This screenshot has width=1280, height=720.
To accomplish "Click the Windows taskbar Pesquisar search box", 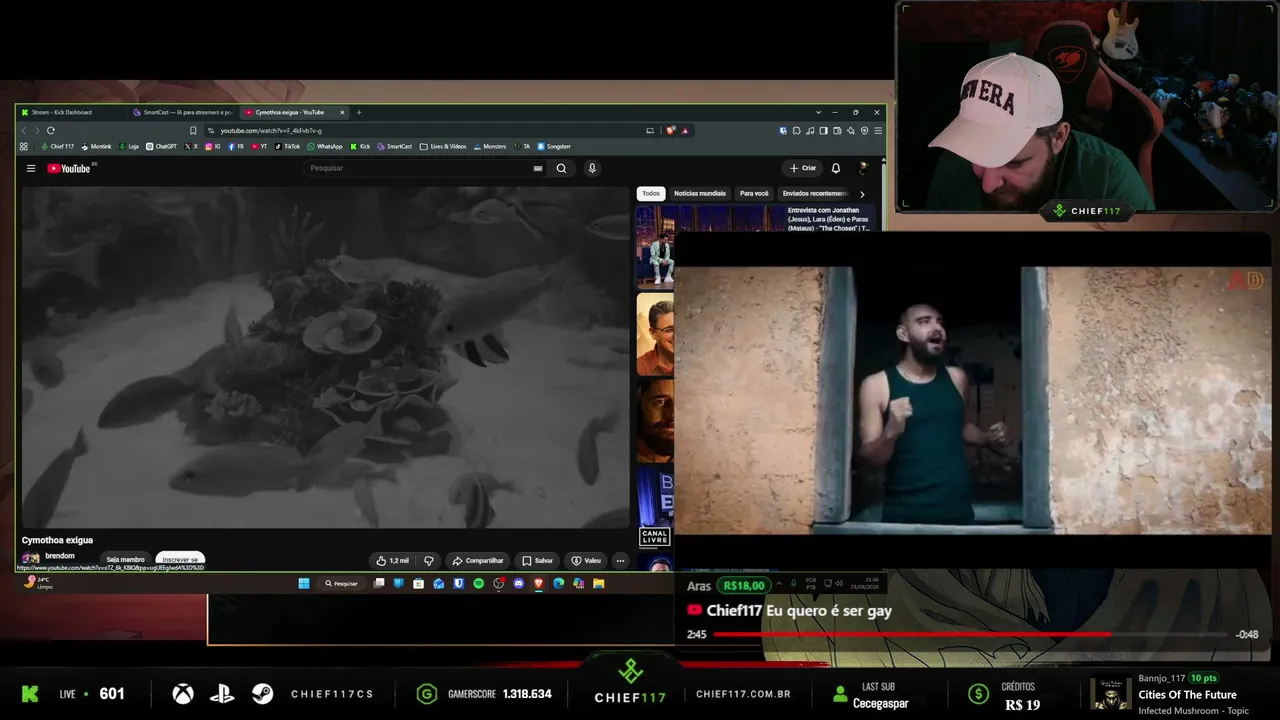I will pos(341,583).
